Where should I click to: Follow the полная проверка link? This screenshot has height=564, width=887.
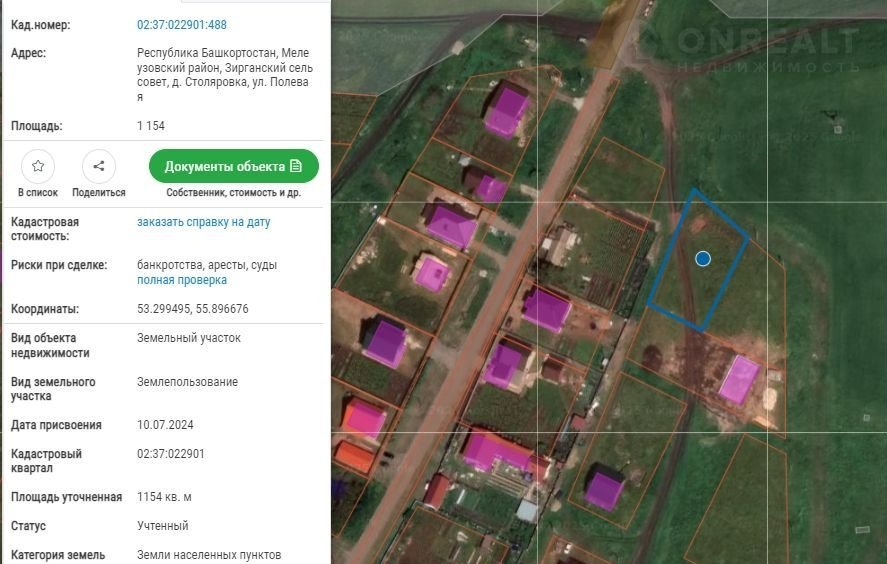181,280
